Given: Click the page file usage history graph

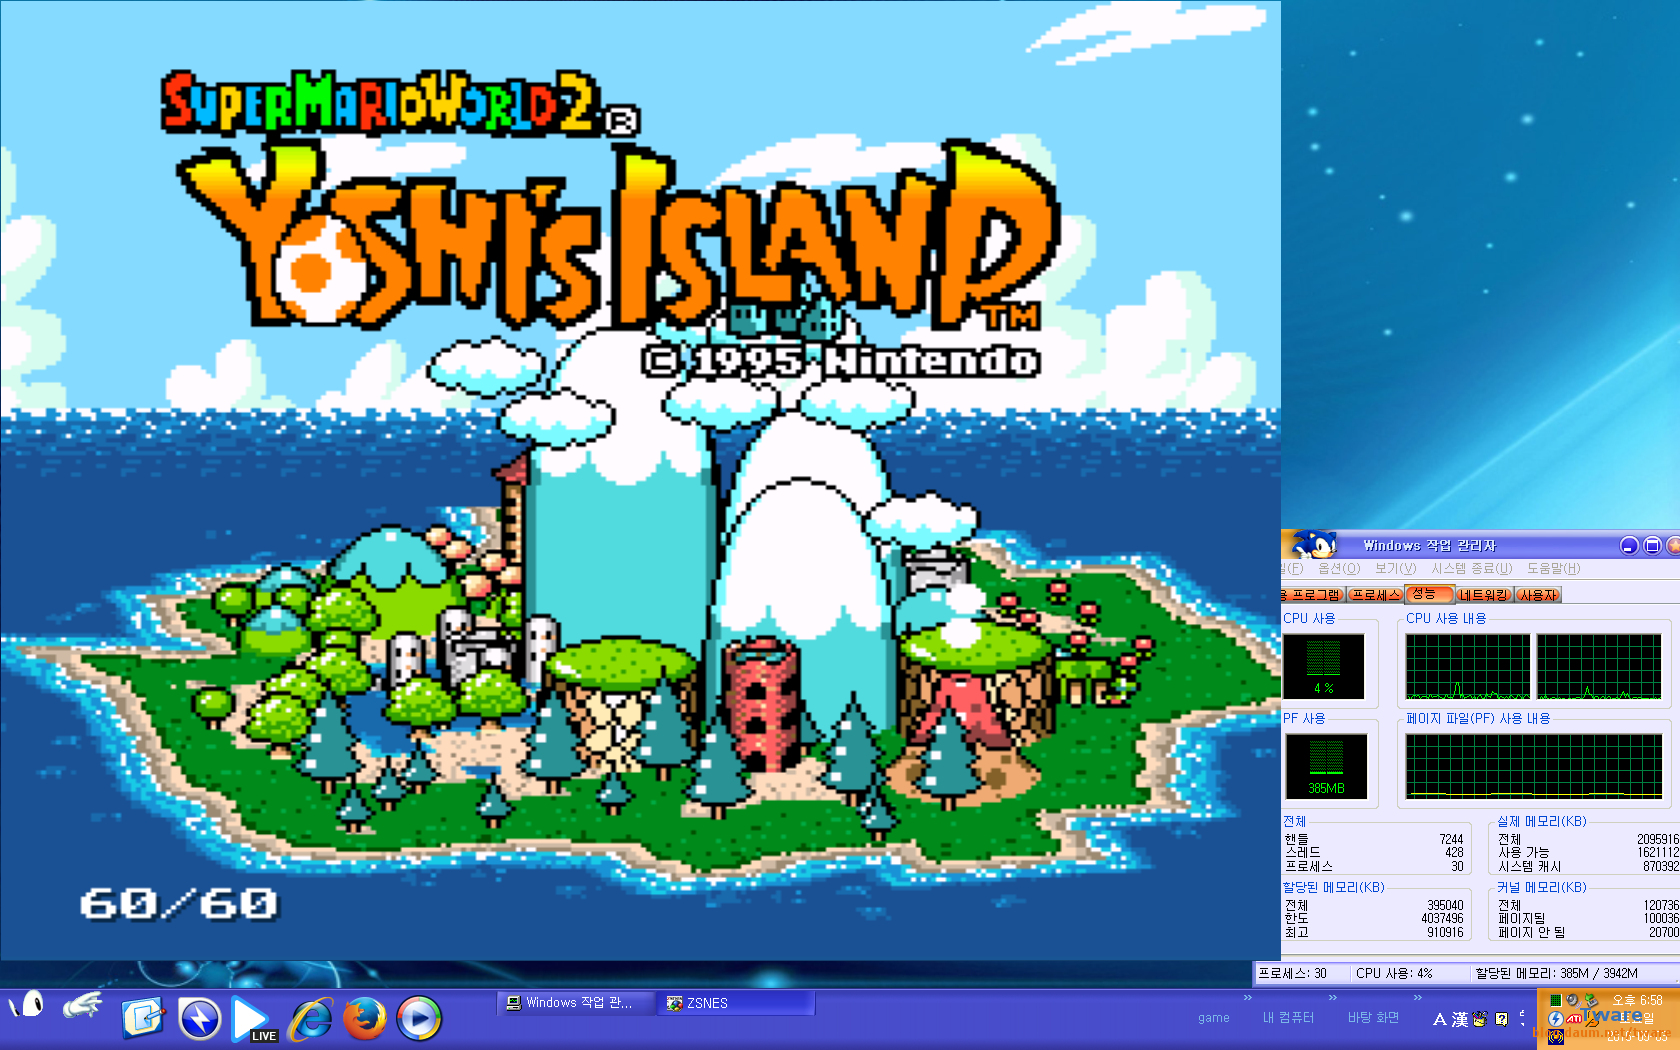Looking at the screenshot, I should click(x=1534, y=766).
